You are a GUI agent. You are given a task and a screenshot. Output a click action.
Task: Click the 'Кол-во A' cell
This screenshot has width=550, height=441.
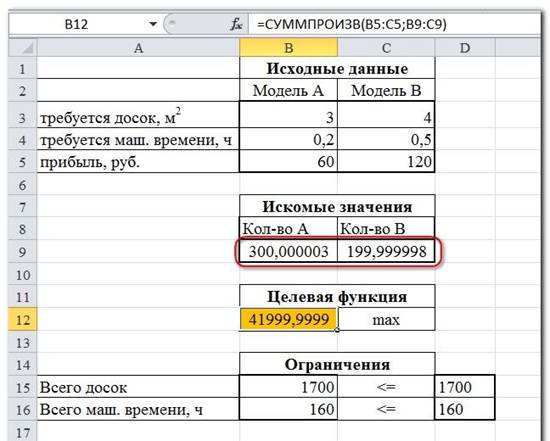coord(288,229)
